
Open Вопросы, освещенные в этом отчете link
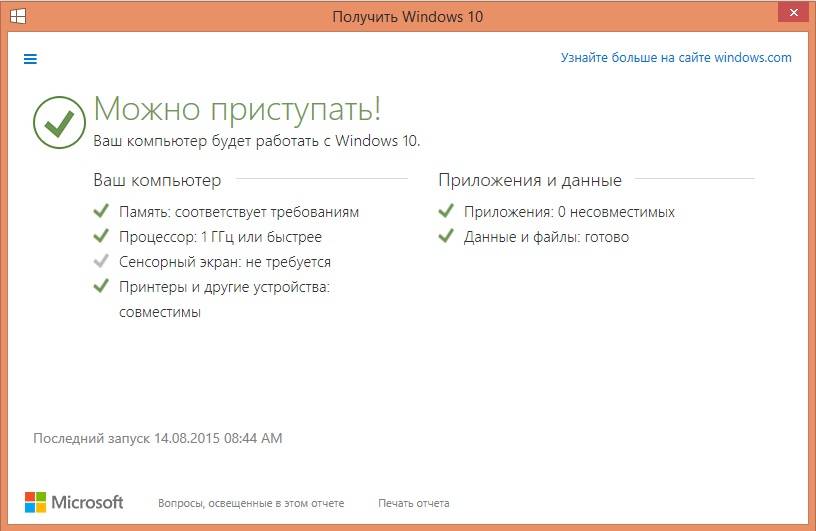coord(251,503)
